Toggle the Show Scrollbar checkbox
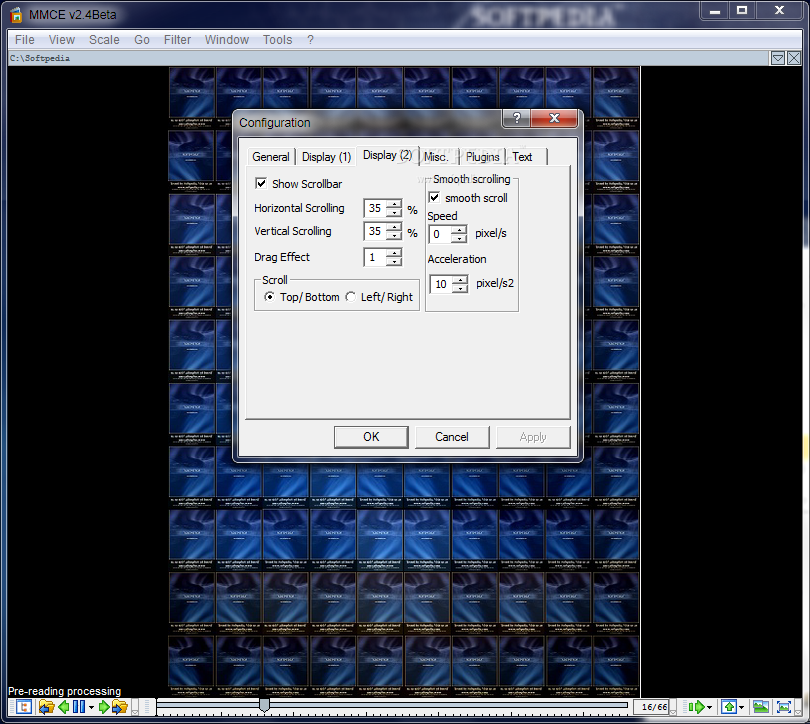 [x=261, y=183]
